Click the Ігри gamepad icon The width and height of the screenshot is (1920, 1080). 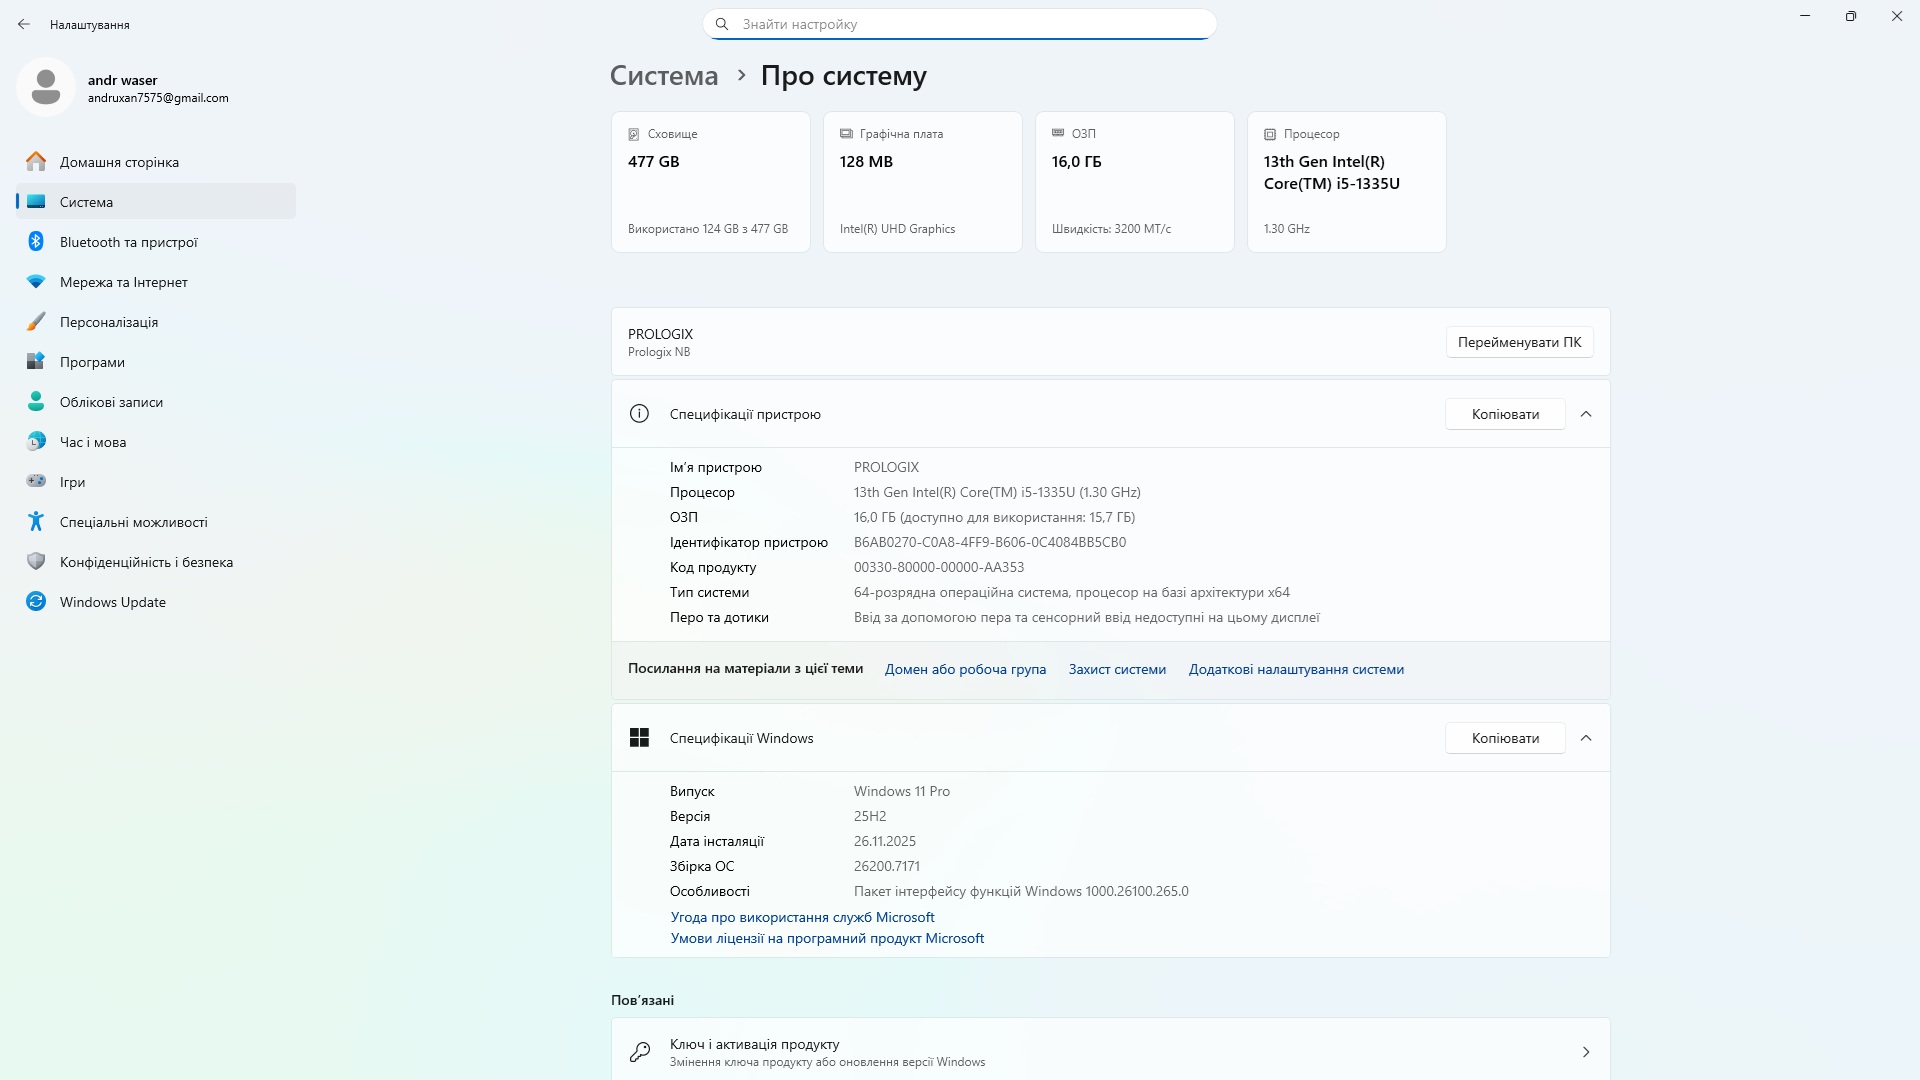click(36, 482)
